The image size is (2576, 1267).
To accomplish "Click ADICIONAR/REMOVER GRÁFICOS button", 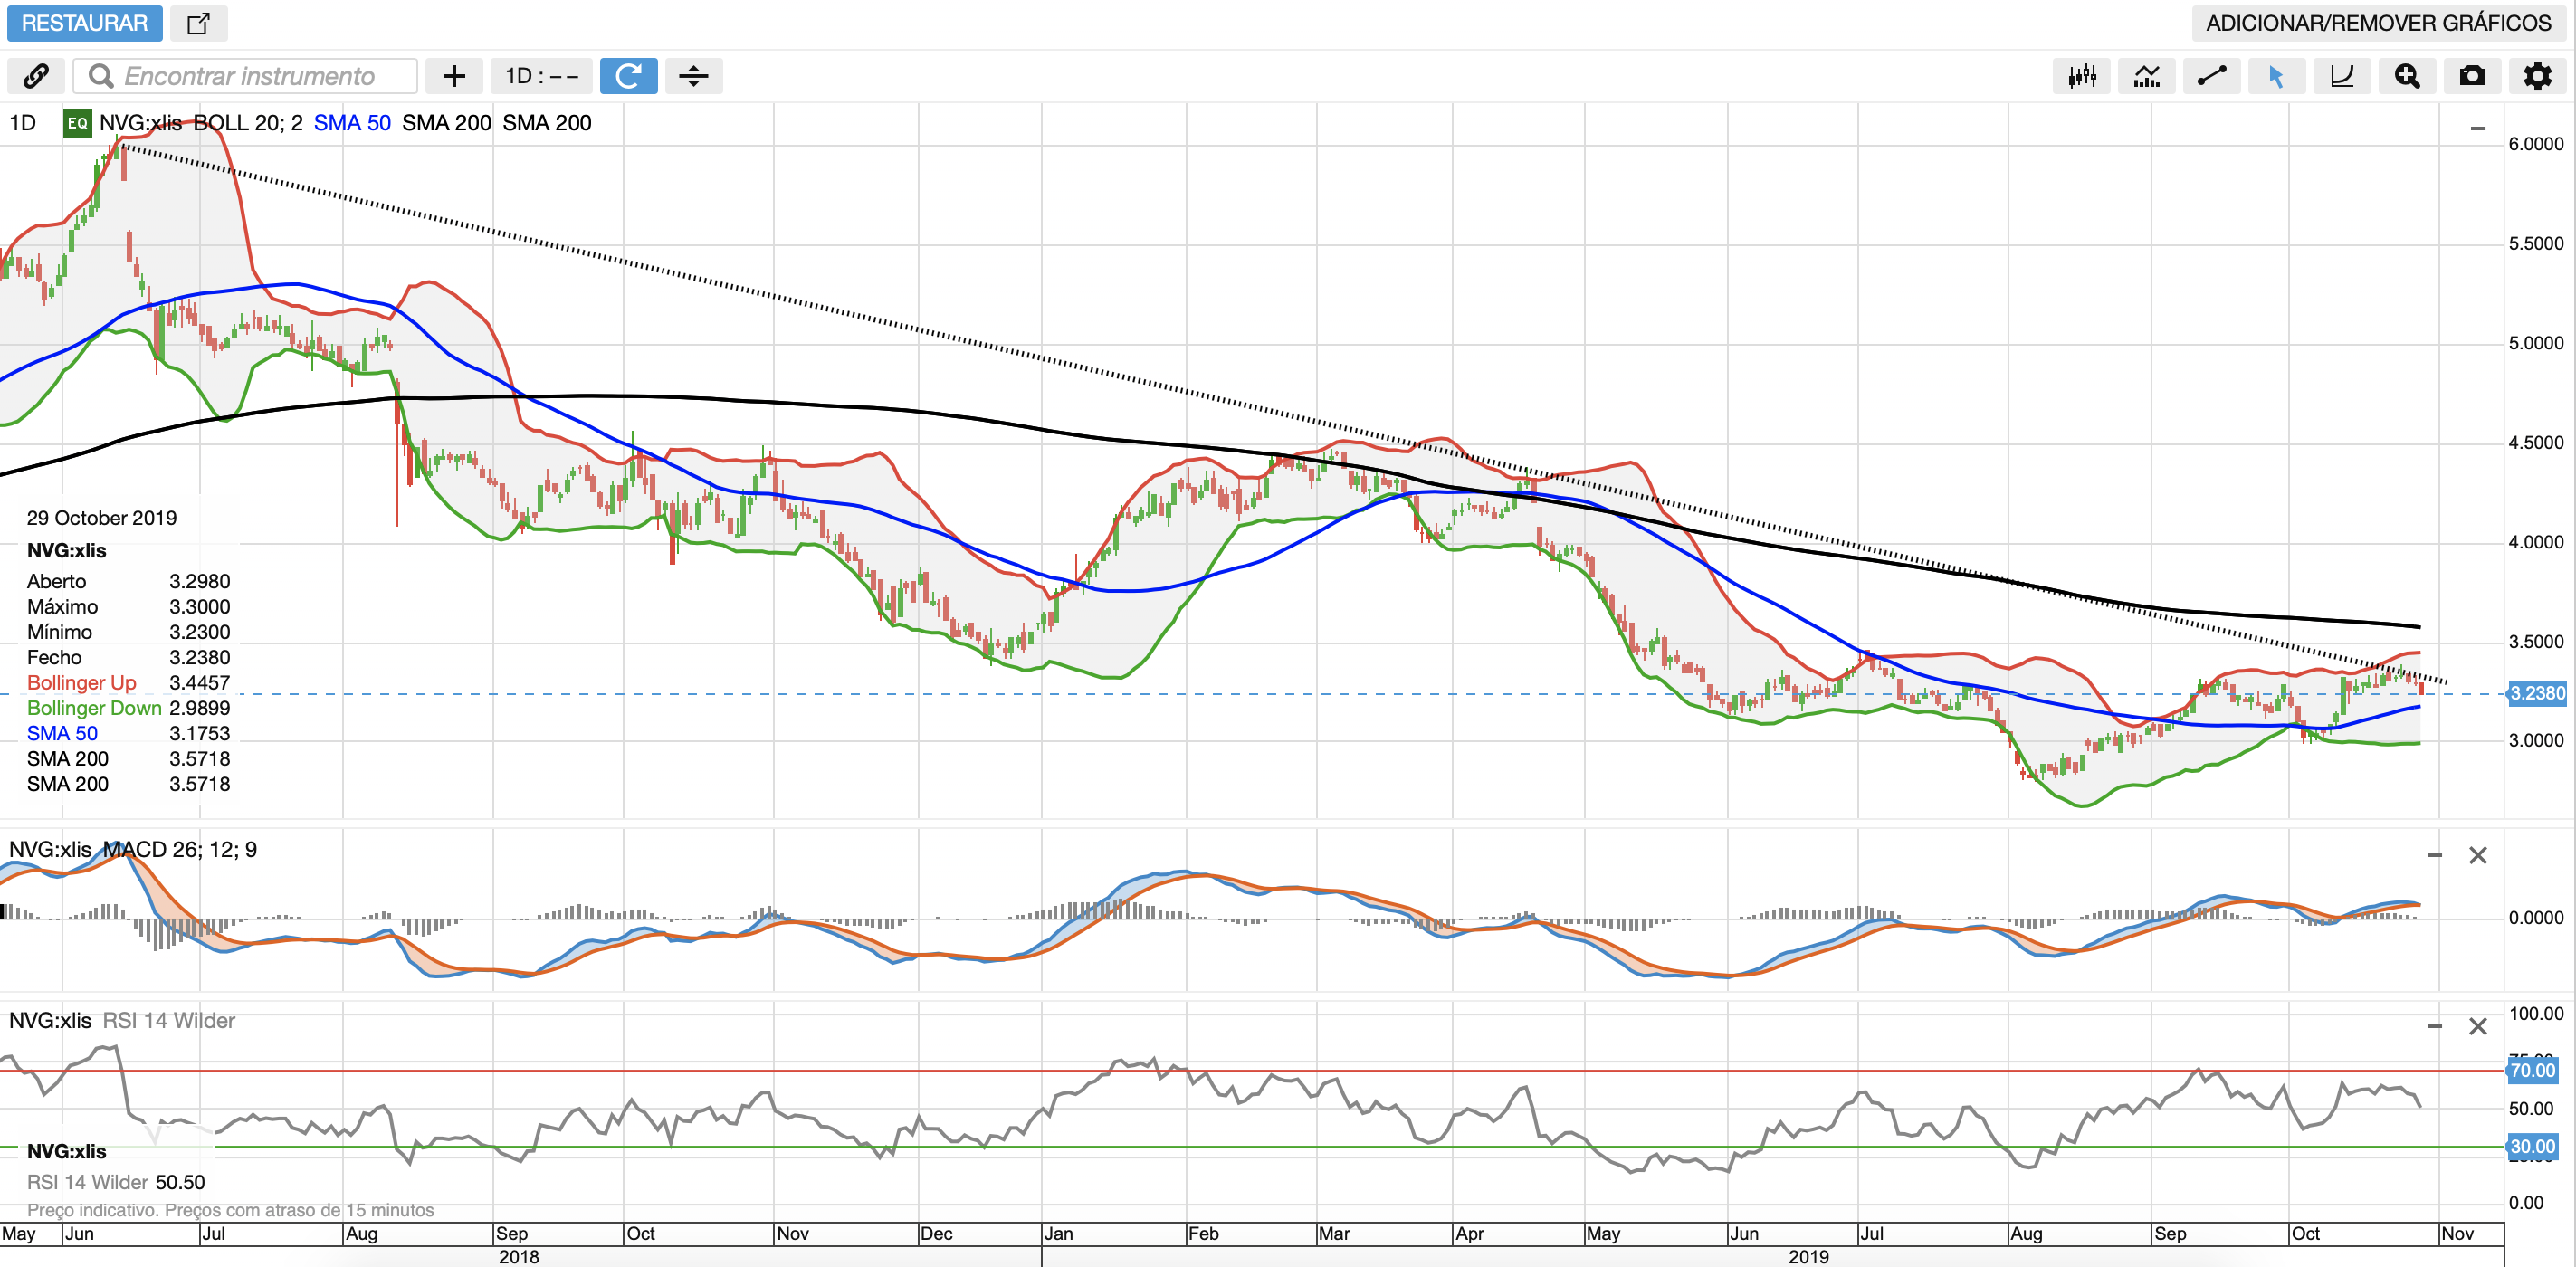I will (2378, 23).
